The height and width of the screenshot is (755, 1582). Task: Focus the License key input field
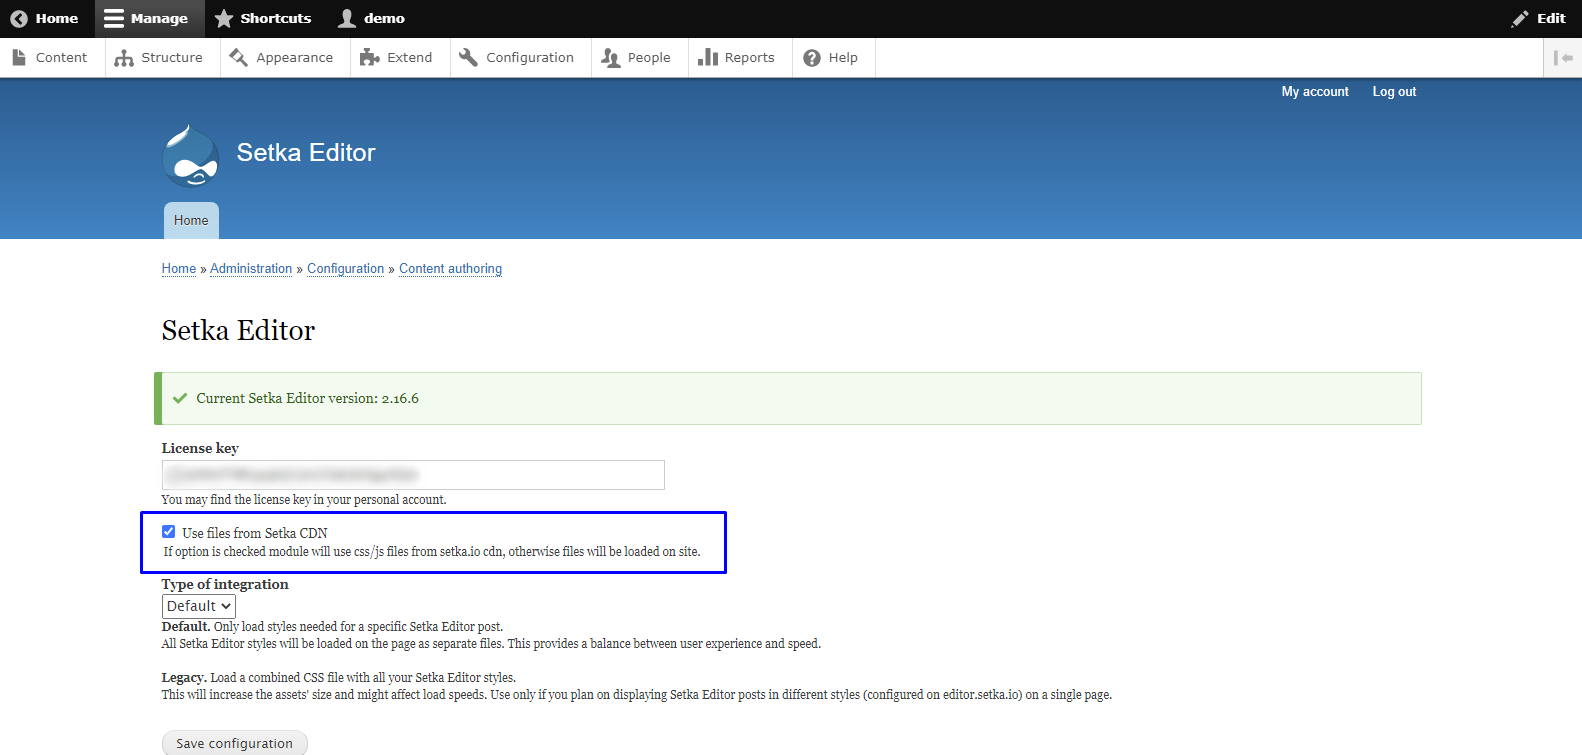(x=413, y=475)
